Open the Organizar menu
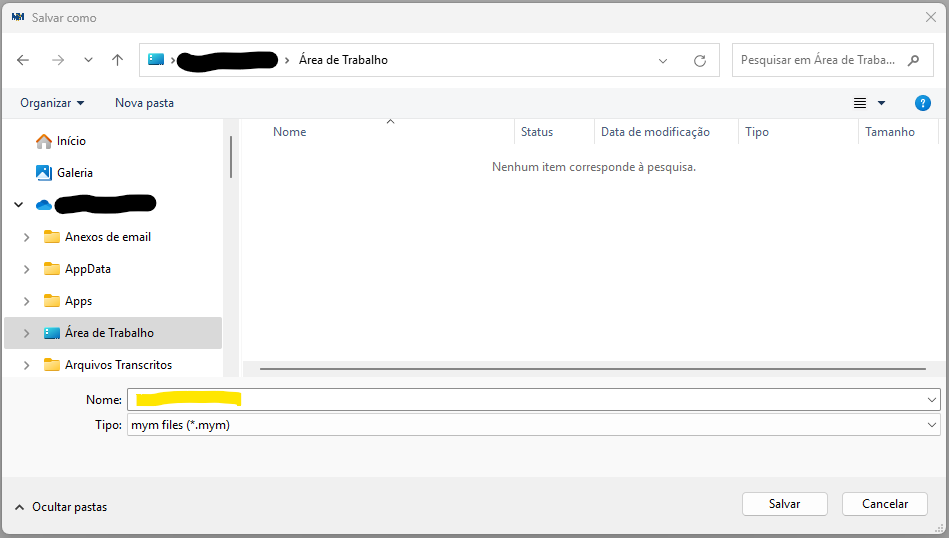Viewport: 949px width, 538px height. [52, 103]
